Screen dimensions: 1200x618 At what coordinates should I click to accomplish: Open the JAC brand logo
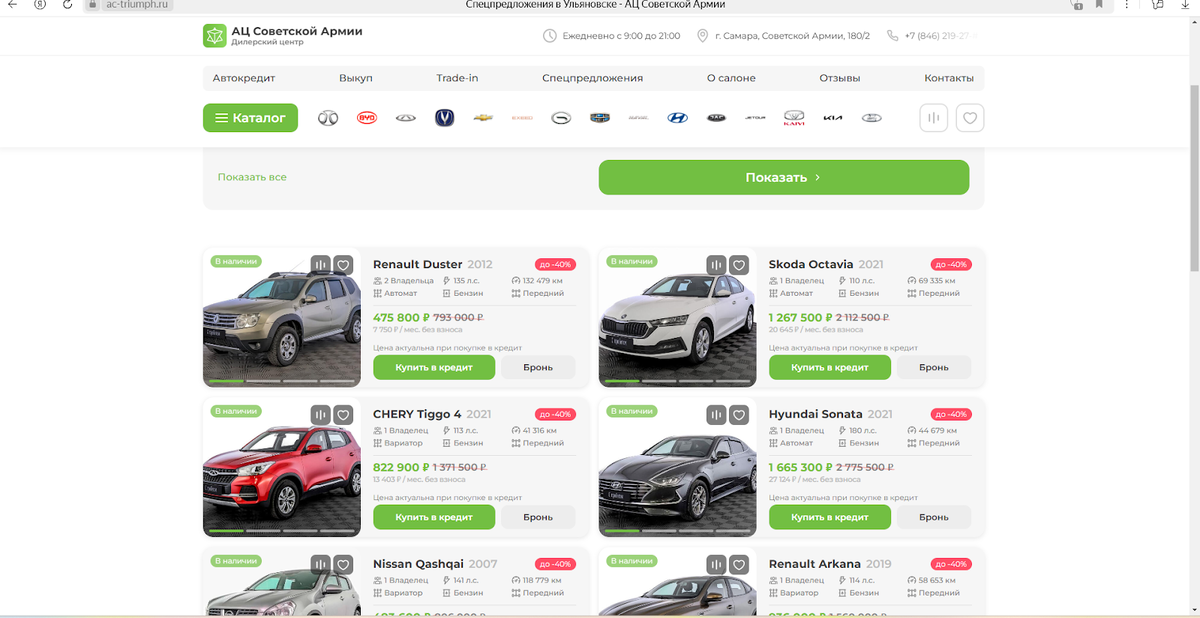pos(716,118)
